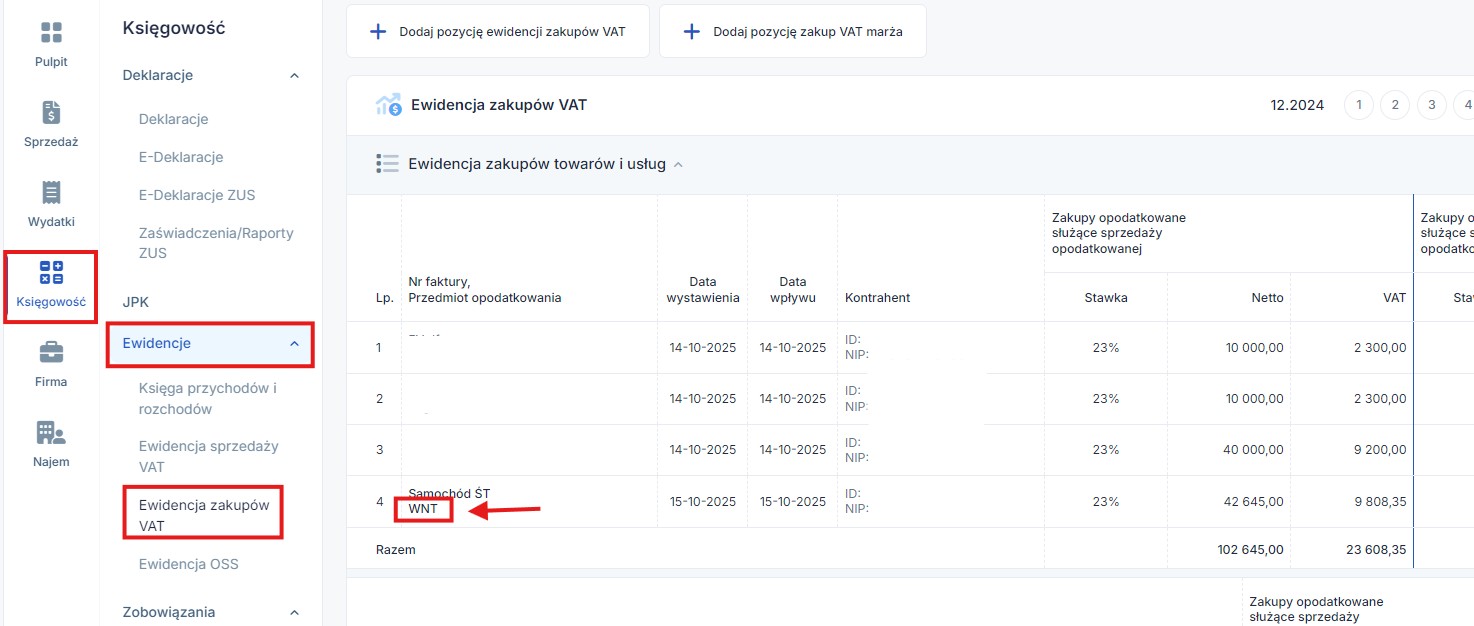Collapse the Ewidencje menu section
This screenshot has width=1474, height=626.
click(294, 344)
